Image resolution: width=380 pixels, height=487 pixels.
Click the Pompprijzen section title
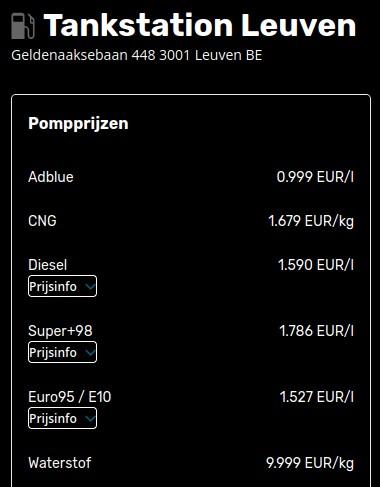(78, 124)
